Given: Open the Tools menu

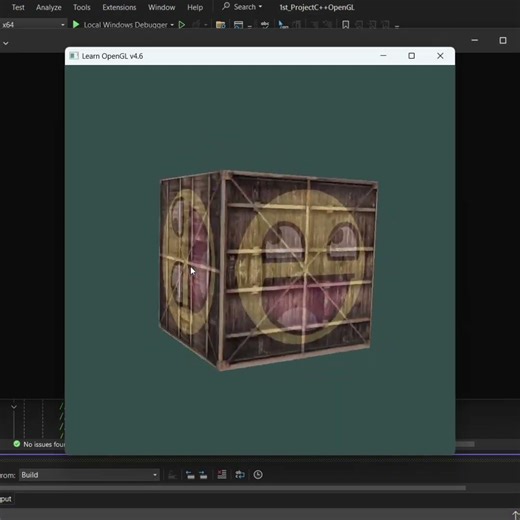Looking at the screenshot, I should click(x=82, y=7).
